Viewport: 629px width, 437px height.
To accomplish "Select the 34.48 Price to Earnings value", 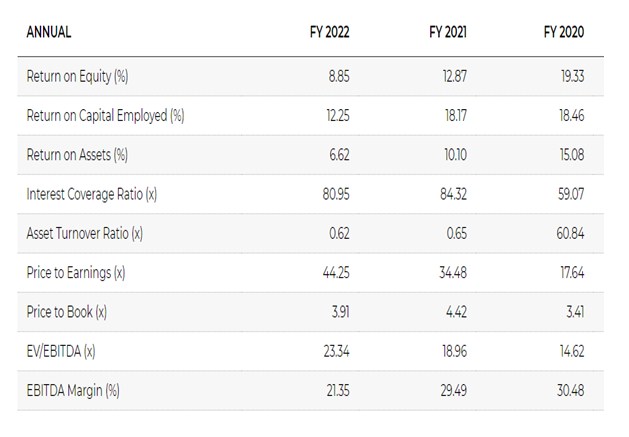I will coord(452,272).
